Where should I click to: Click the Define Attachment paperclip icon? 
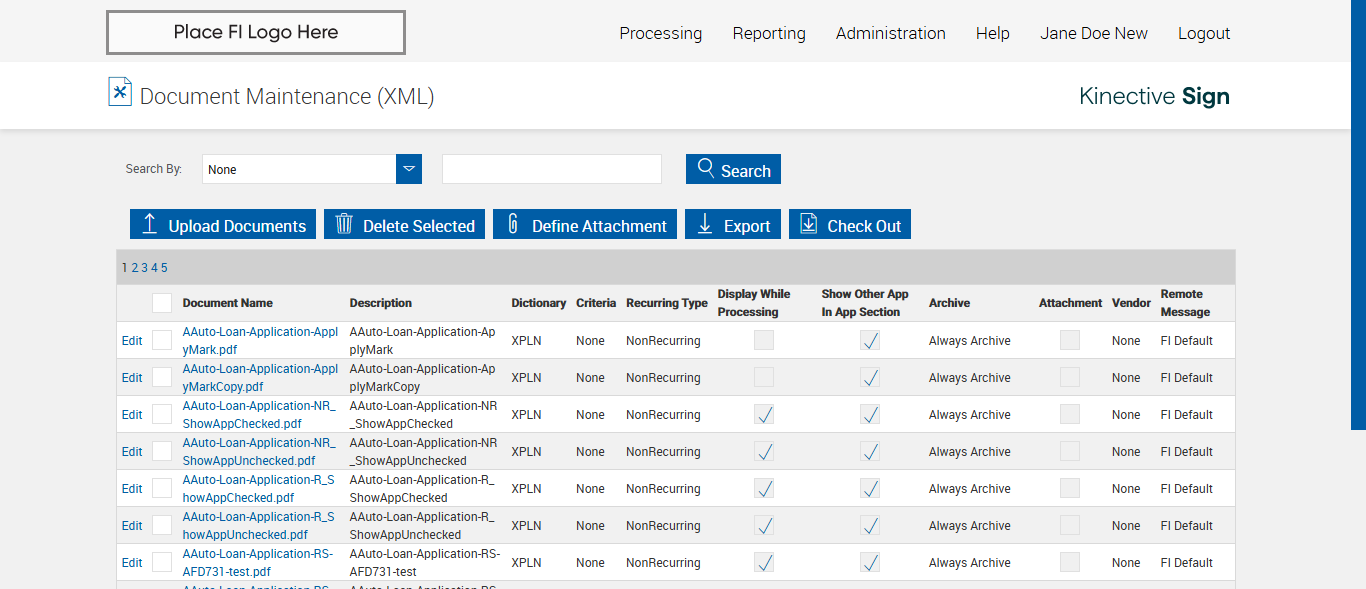coord(513,224)
